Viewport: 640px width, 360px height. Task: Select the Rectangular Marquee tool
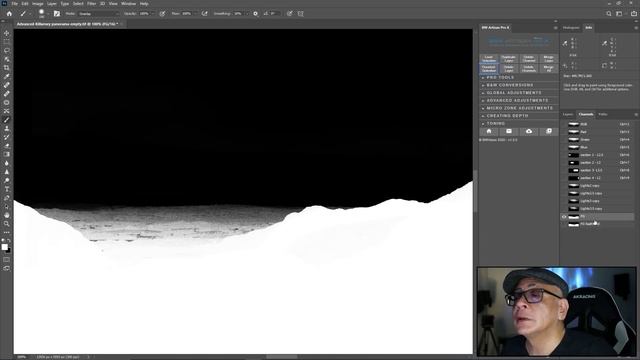pyautogui.click(x=7, y=42)
